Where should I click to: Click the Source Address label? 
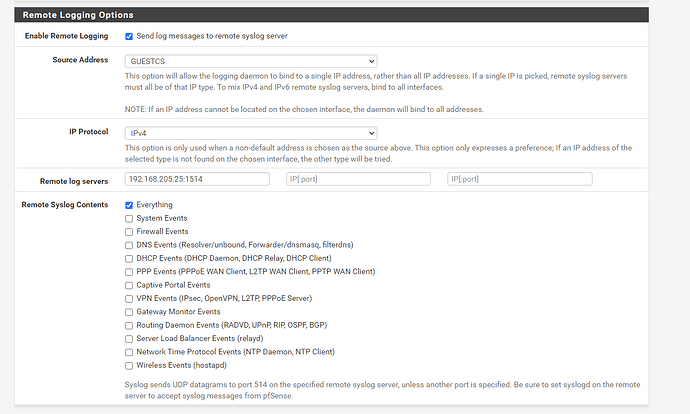80,60
